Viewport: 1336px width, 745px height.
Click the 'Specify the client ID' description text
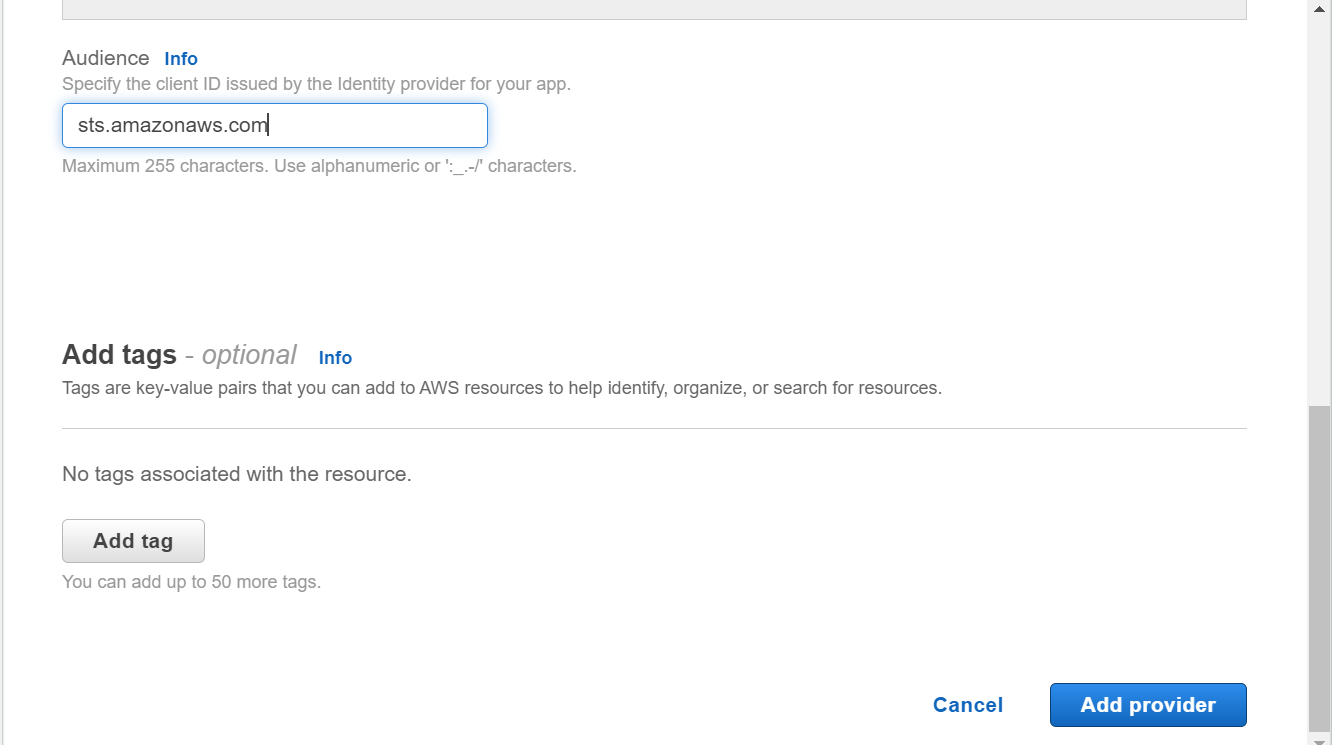point(316,84)
